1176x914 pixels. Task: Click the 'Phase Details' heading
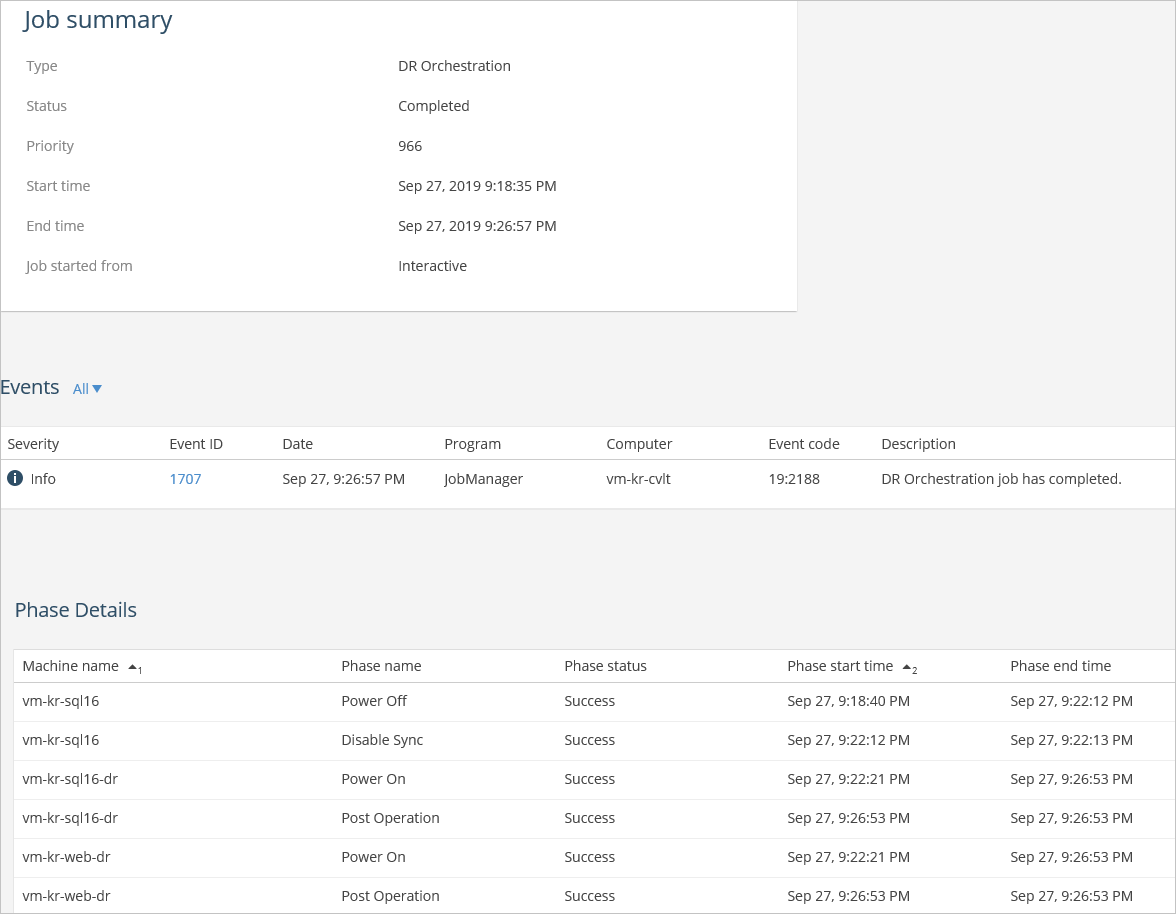click(76, 610)
